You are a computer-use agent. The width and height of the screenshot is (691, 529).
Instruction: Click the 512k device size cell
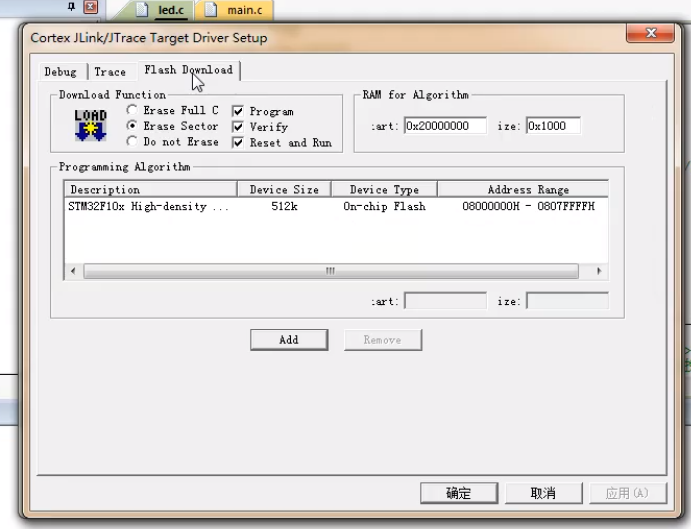(284, 206)
